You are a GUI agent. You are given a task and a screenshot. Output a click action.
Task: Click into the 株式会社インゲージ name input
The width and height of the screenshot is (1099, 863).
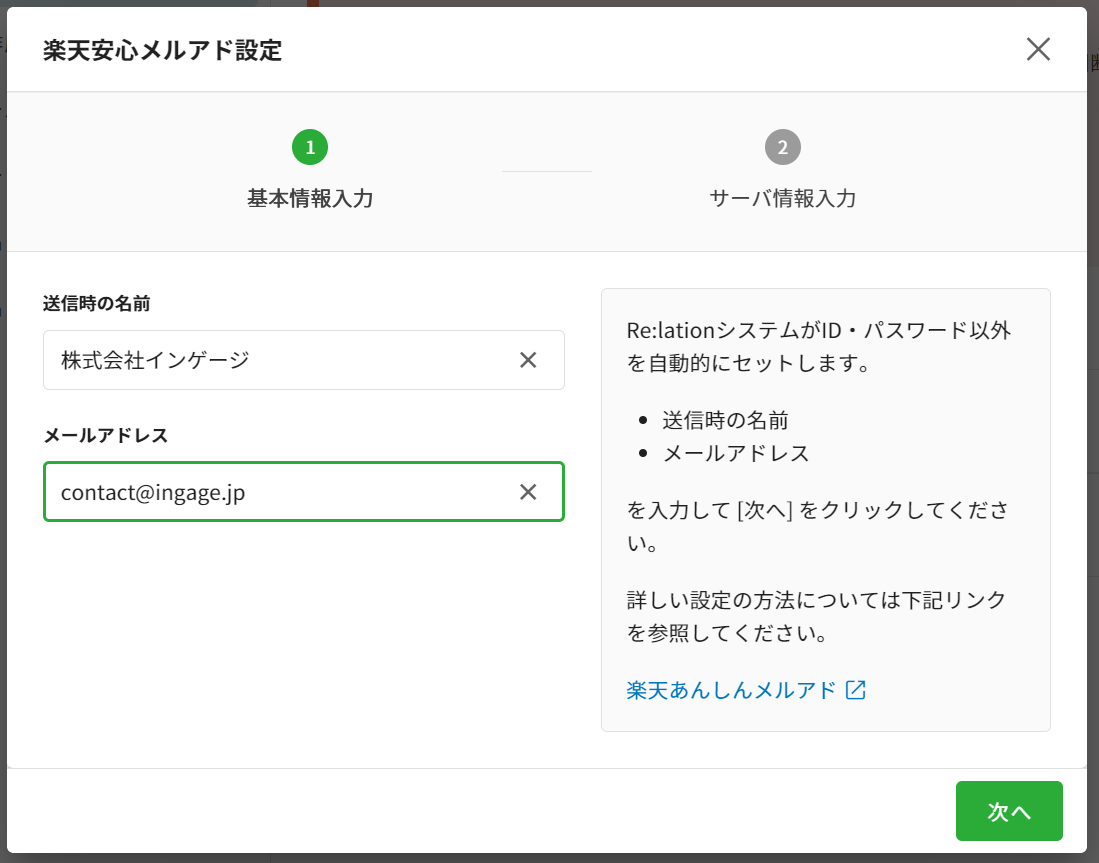(280, 360)
